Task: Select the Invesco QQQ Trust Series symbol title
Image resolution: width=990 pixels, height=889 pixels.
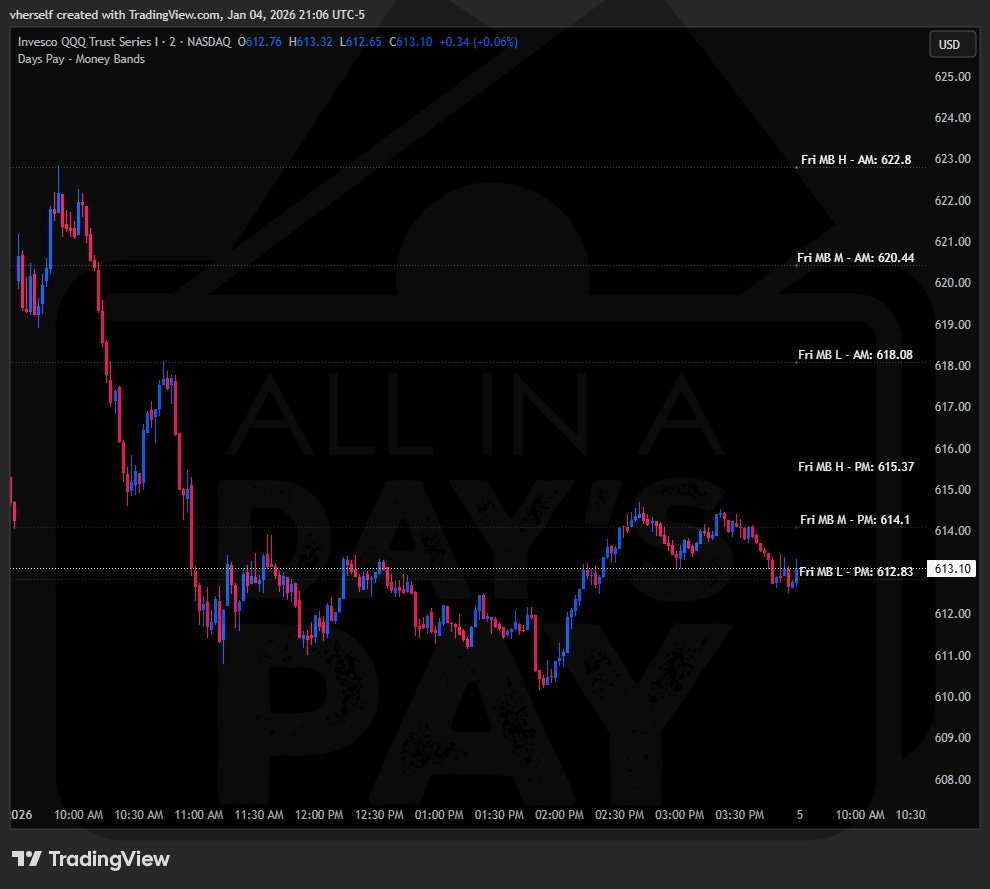Action: [124, 42]
